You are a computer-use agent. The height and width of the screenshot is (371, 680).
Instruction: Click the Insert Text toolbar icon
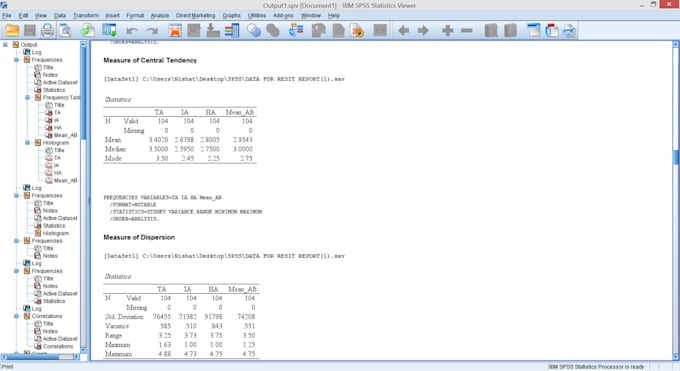(x=569, y=30)
